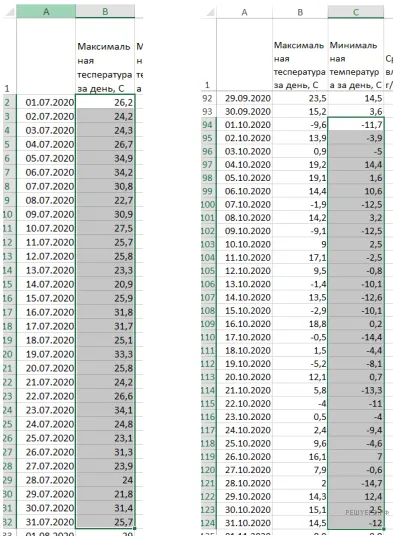Click the cell with value 18,8
This screenshot has width=393, height=539.
pos(300,324)
